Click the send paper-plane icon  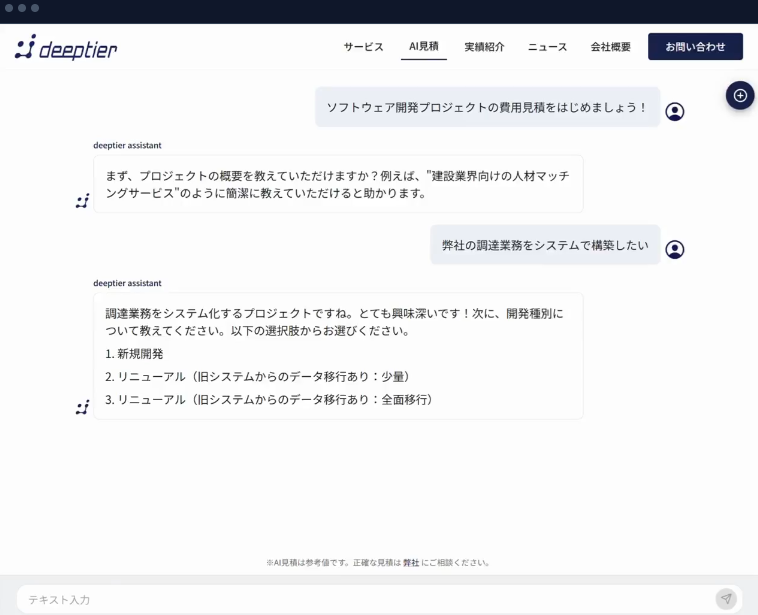click(726, 599)
